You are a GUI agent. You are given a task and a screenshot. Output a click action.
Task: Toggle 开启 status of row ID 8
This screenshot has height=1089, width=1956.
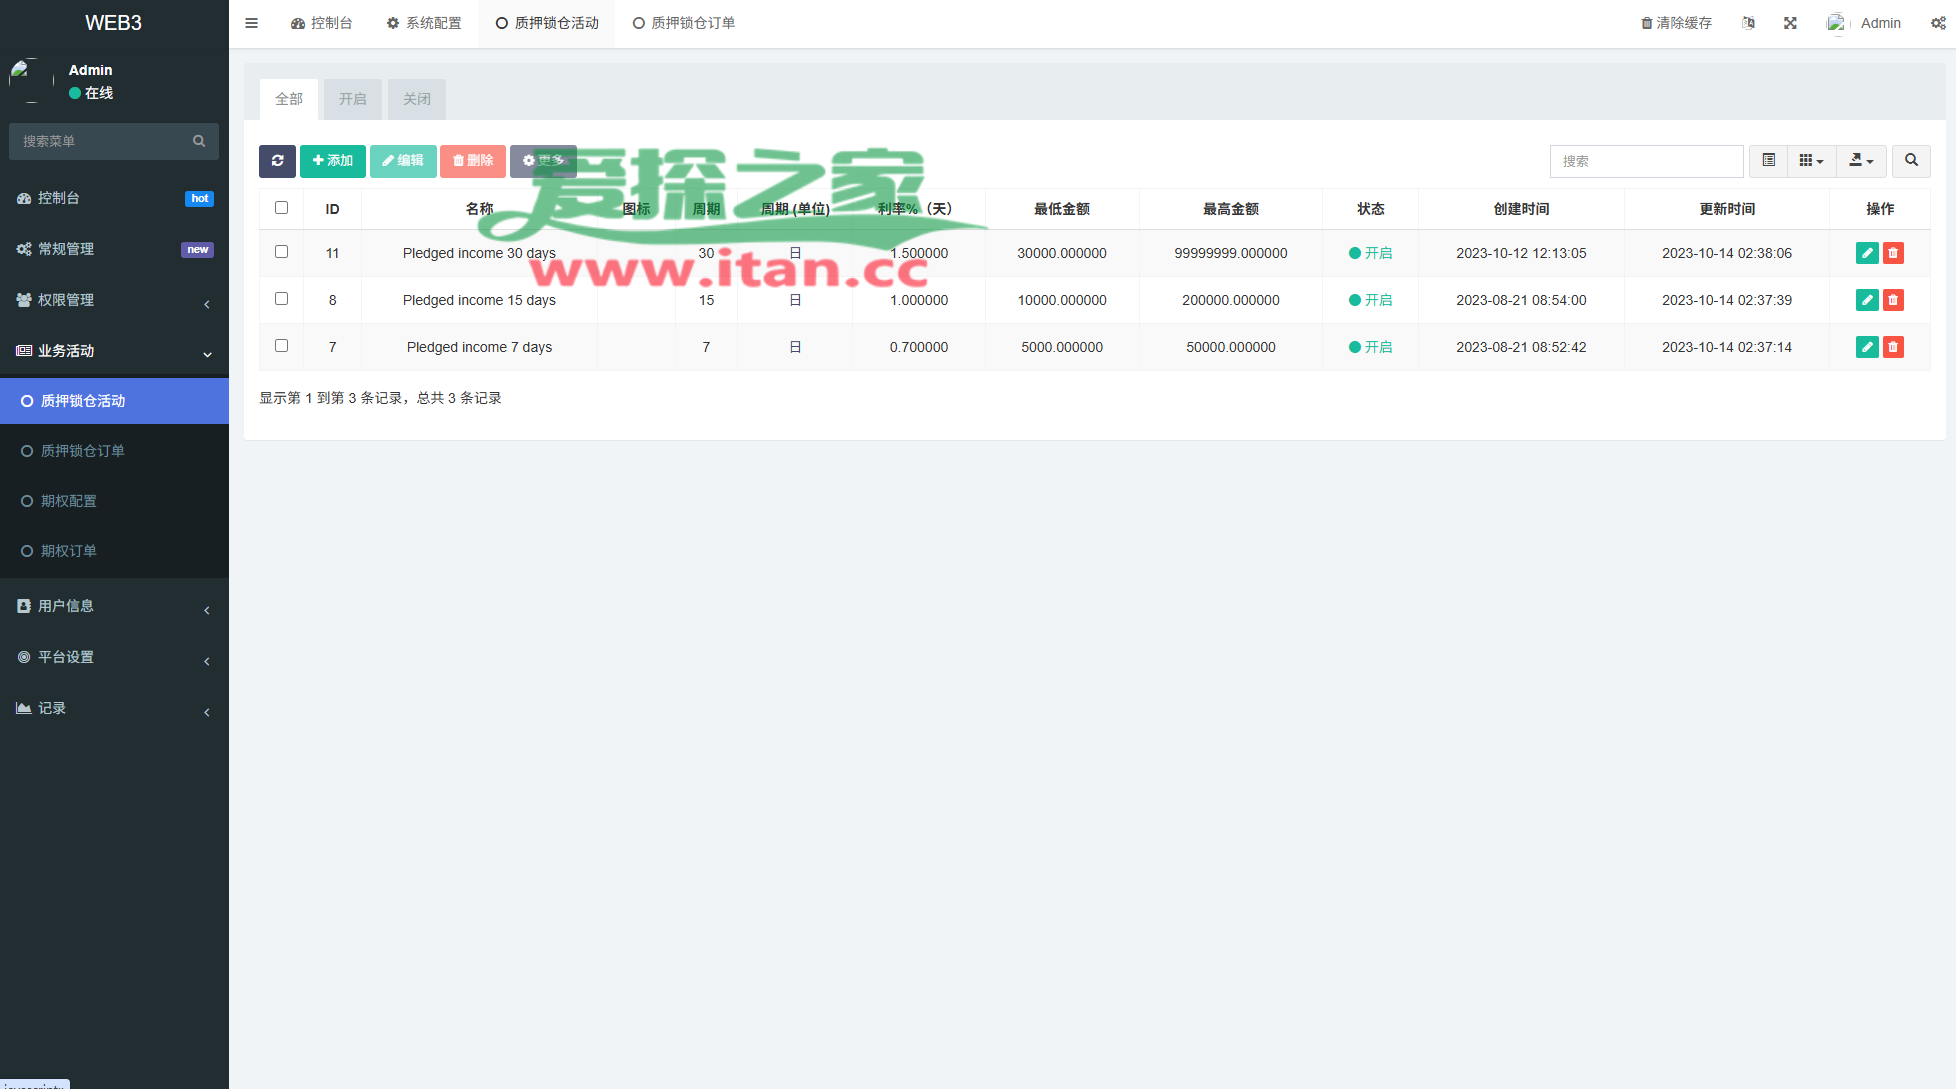1371,300
